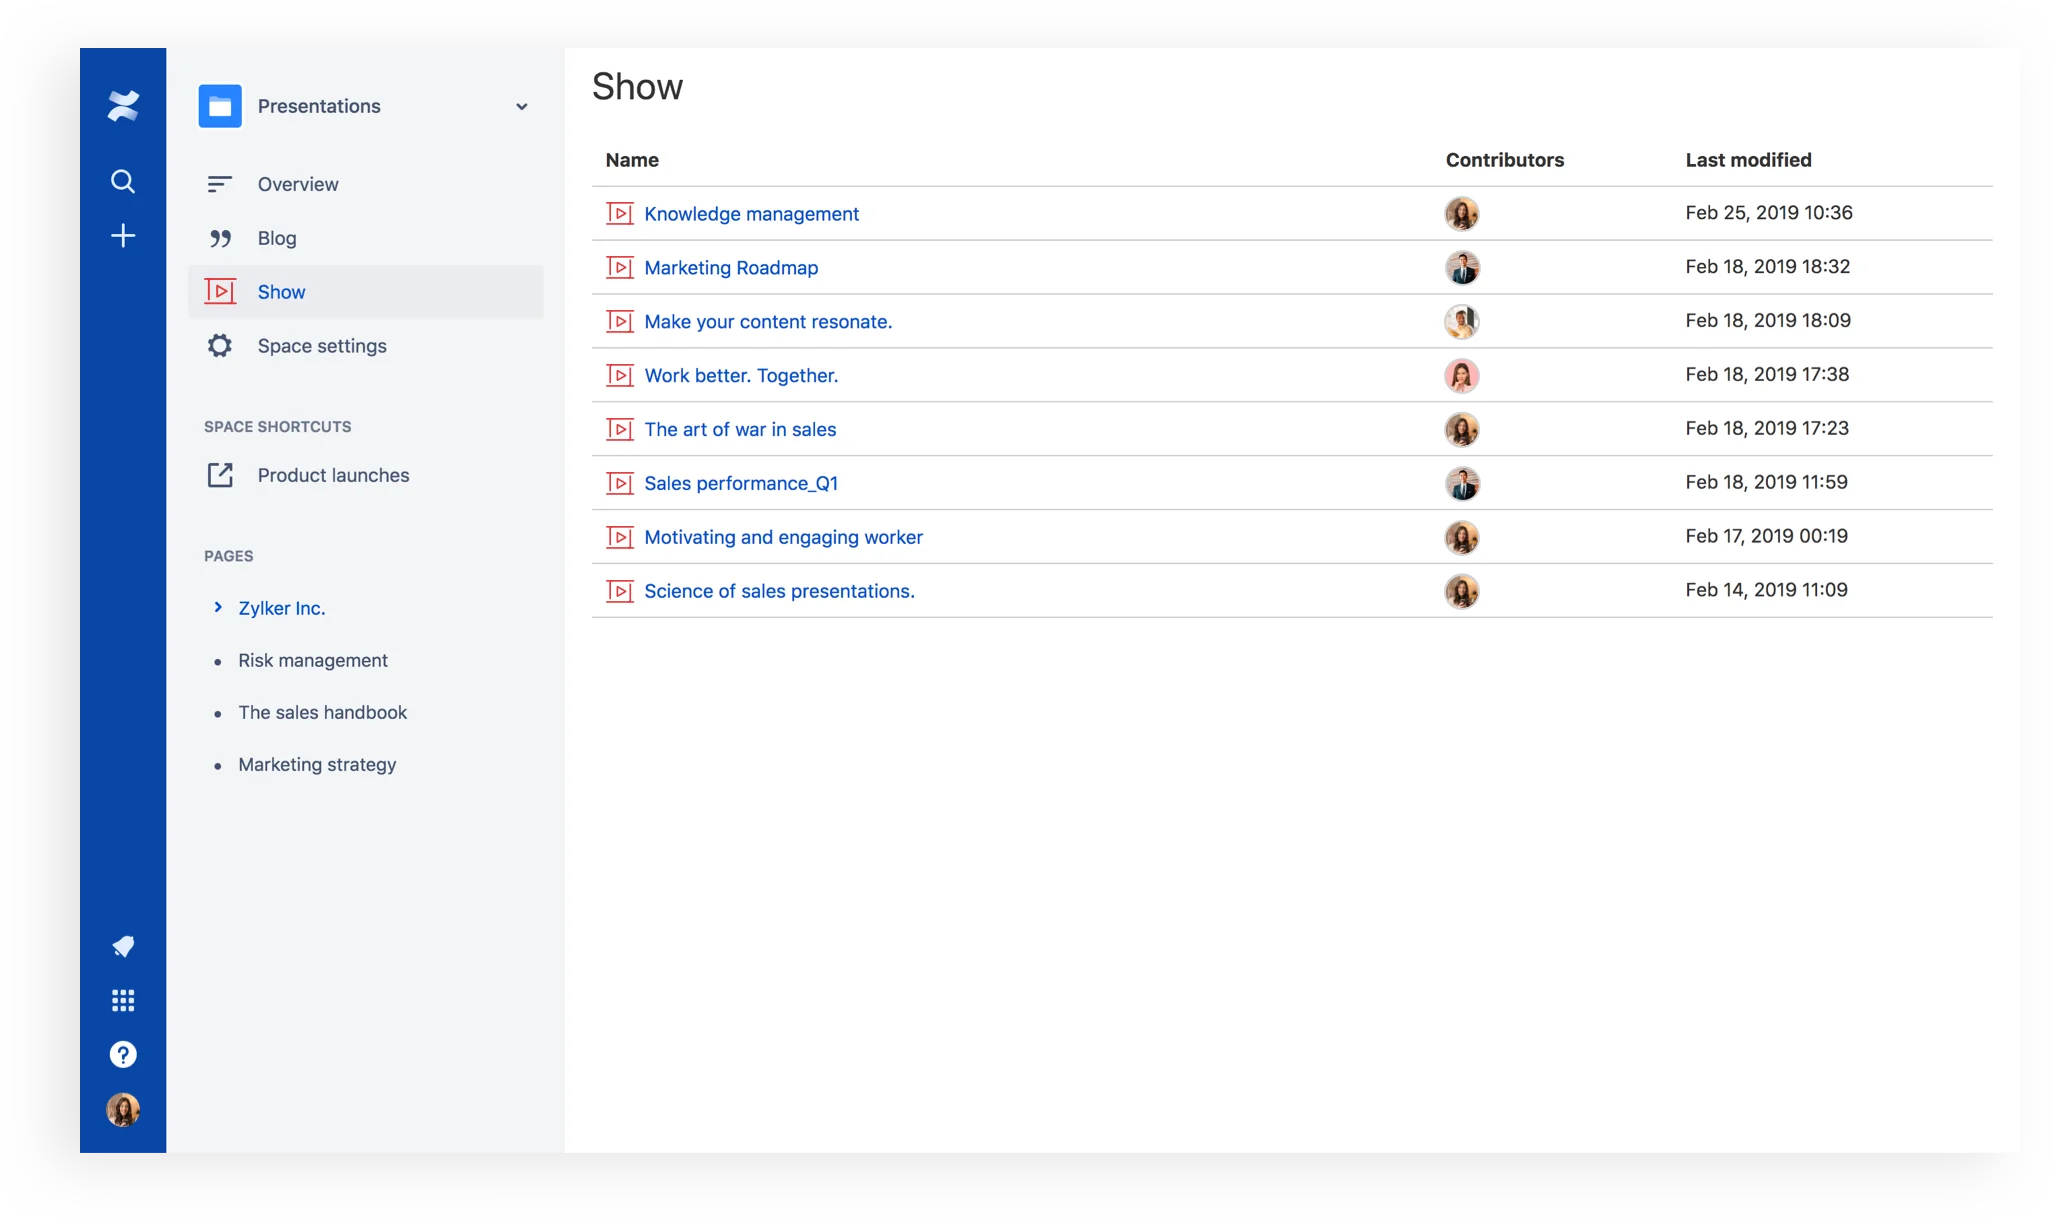Viewport: 2052px width, 1220px height.
Task: Click the Science of sales presentations link
Action: point(778,590)
